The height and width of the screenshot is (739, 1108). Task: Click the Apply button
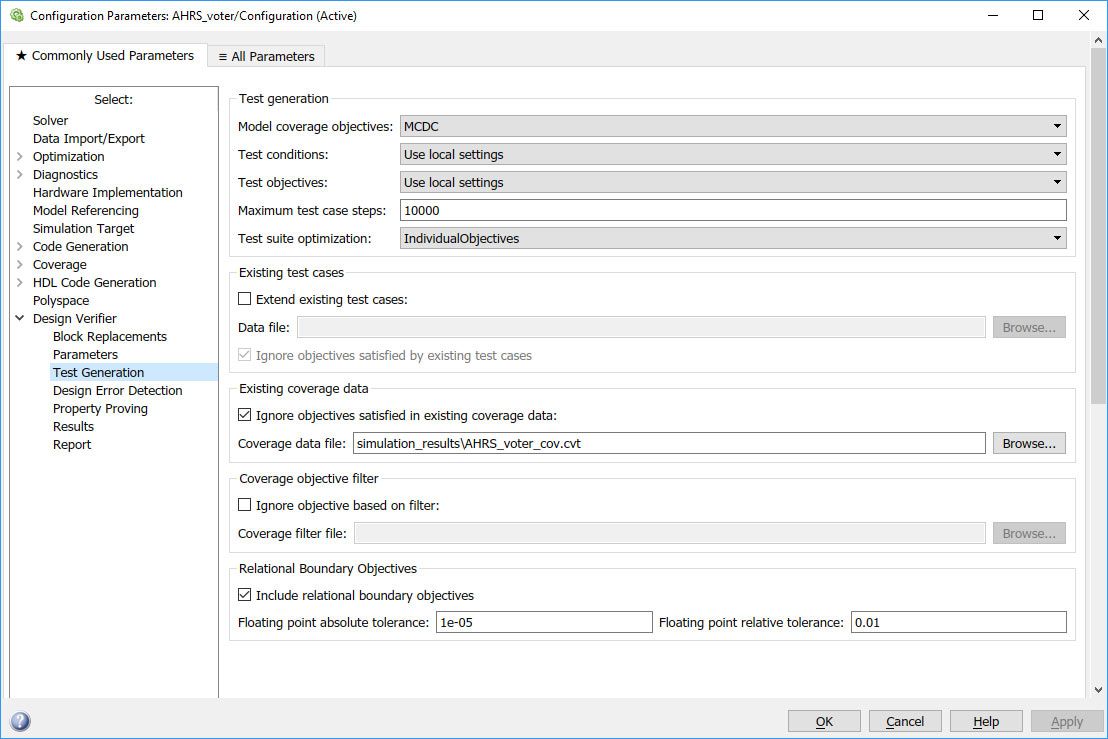pyautogui.click(x=1066, y=721)
